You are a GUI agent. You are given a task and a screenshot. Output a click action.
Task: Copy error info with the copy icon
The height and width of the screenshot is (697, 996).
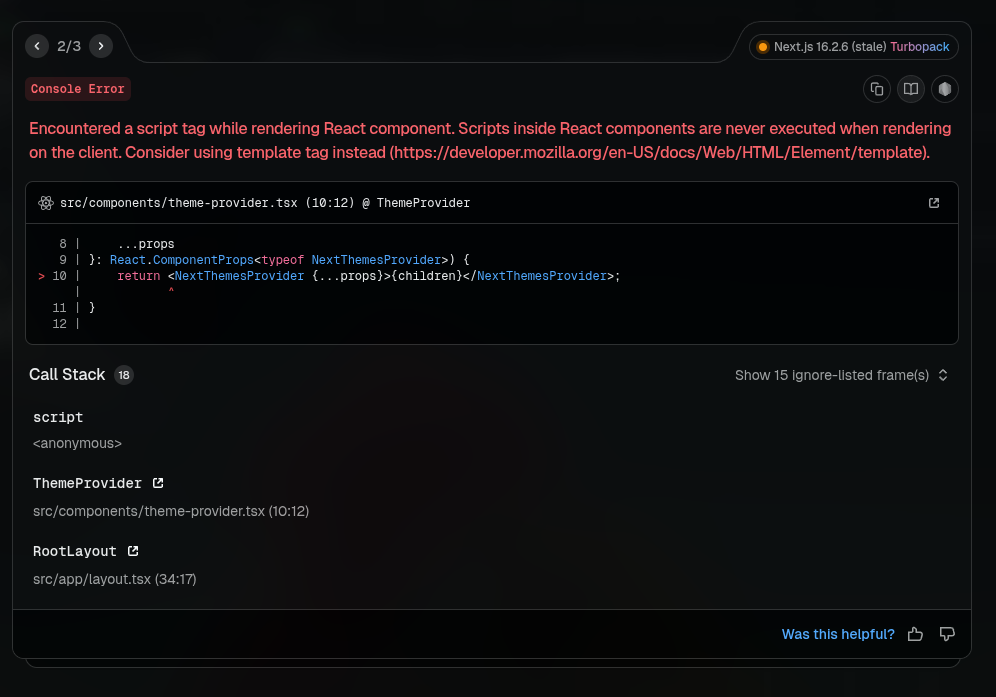click(x=877, y=89)
